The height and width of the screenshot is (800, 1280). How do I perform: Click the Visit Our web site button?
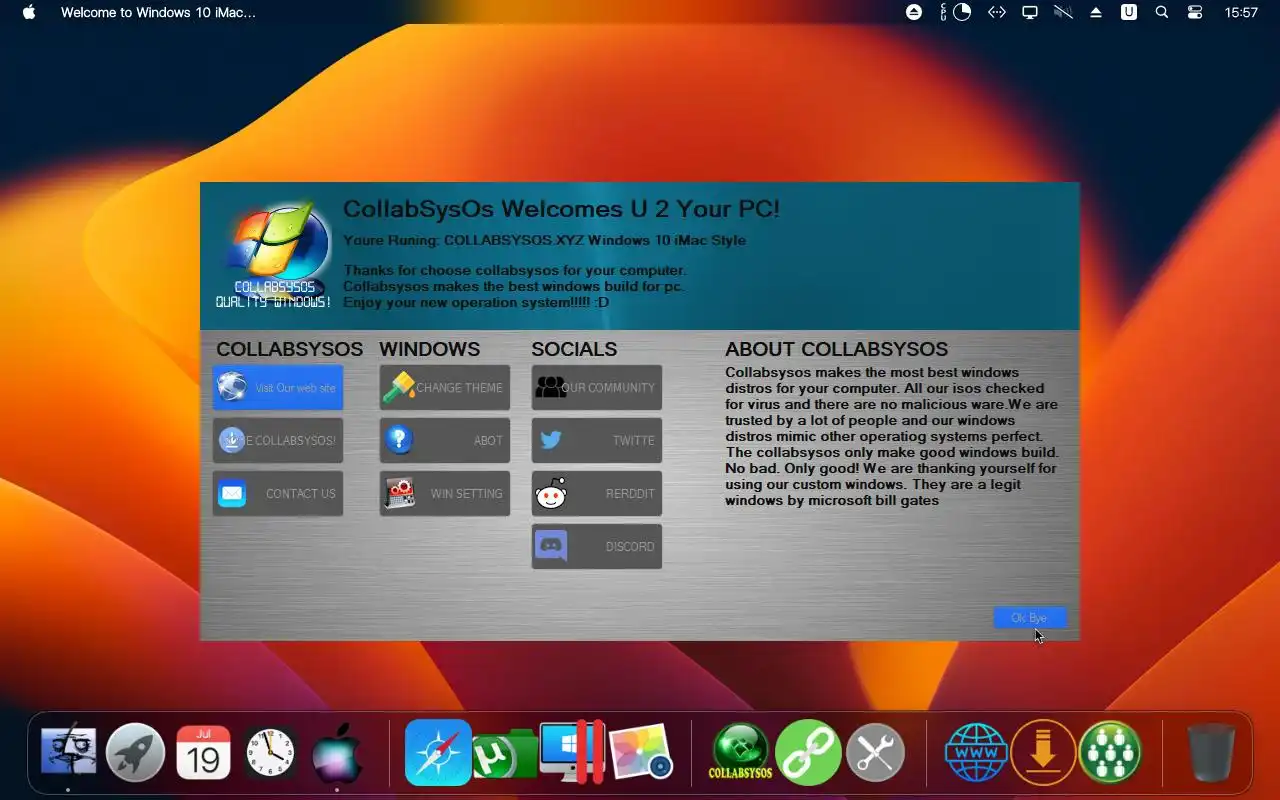(278, 387)
